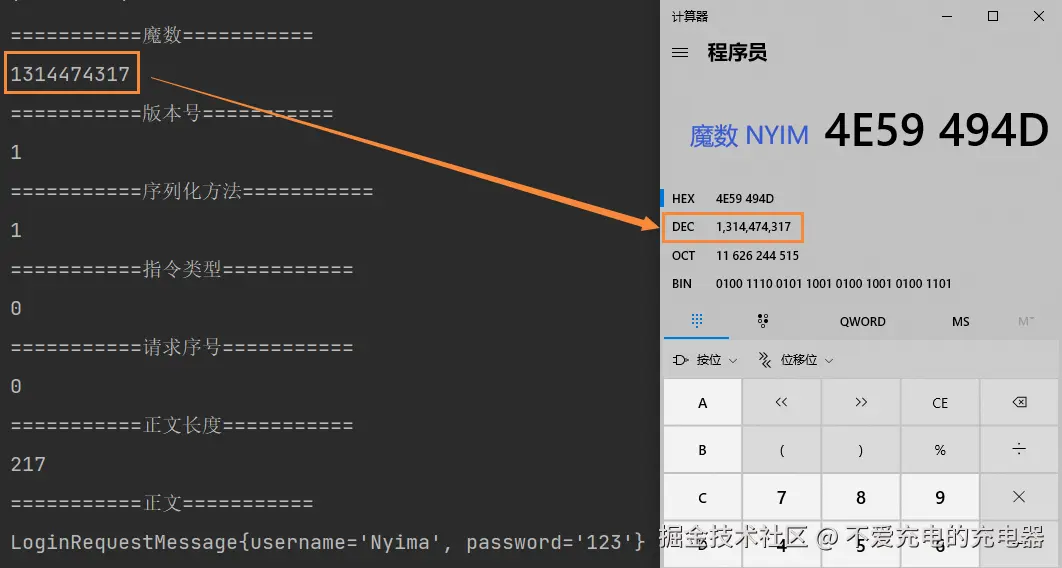Image resolution: width=1062 pixels, height=568 pixels.
Task: Click the close parenthesis key
Action: click(861, 450)
